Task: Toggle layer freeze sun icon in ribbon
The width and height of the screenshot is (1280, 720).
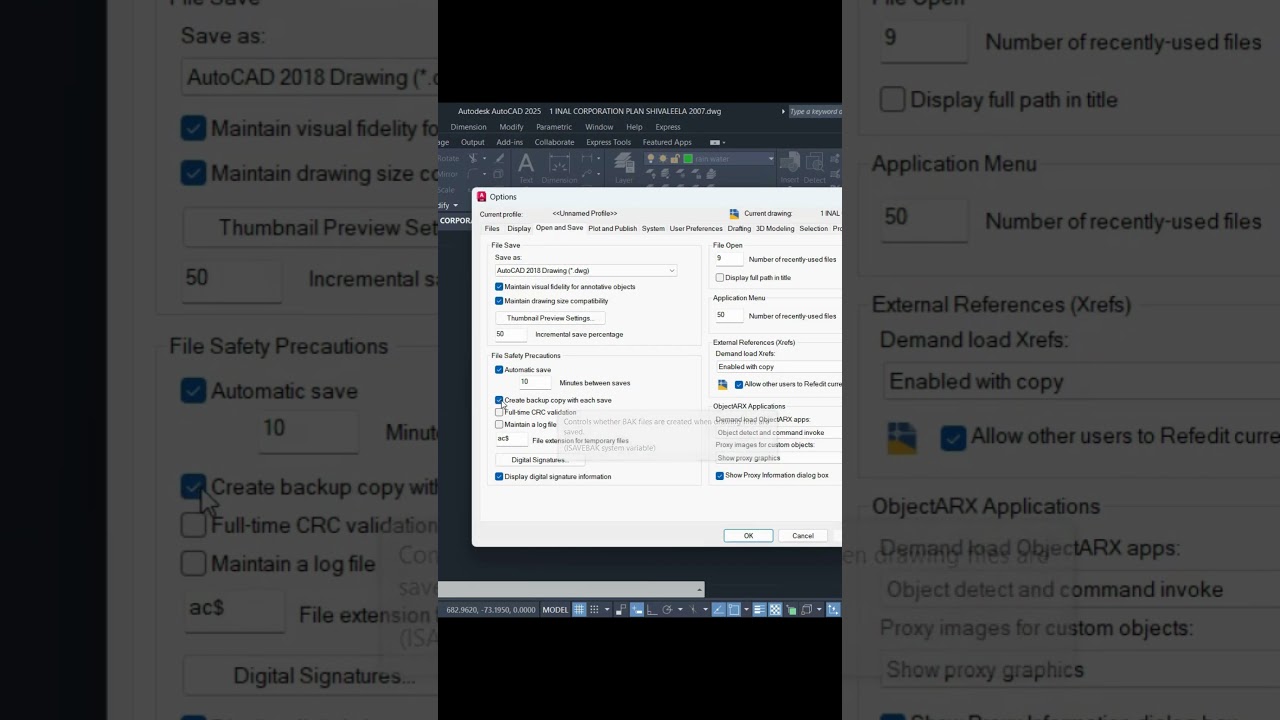Action: [x=663, y=159]
